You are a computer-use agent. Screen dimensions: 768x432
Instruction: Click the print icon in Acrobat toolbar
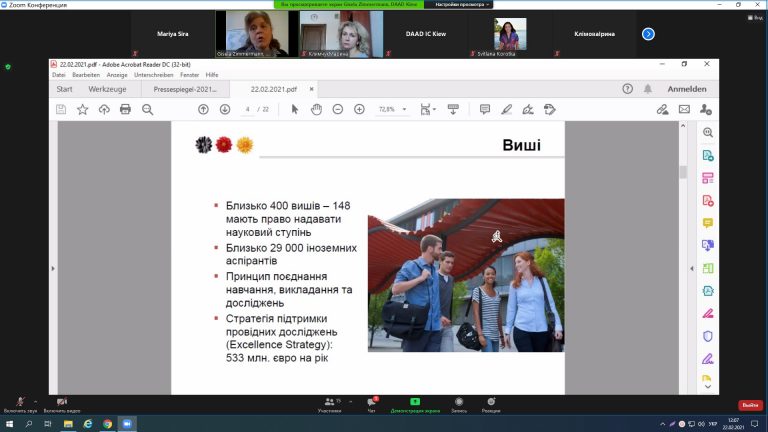(x=125, y=109)
